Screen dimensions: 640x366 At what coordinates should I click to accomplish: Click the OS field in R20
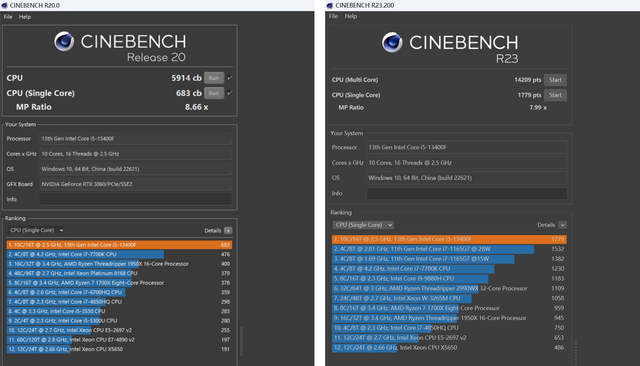[x=136, y=169]
